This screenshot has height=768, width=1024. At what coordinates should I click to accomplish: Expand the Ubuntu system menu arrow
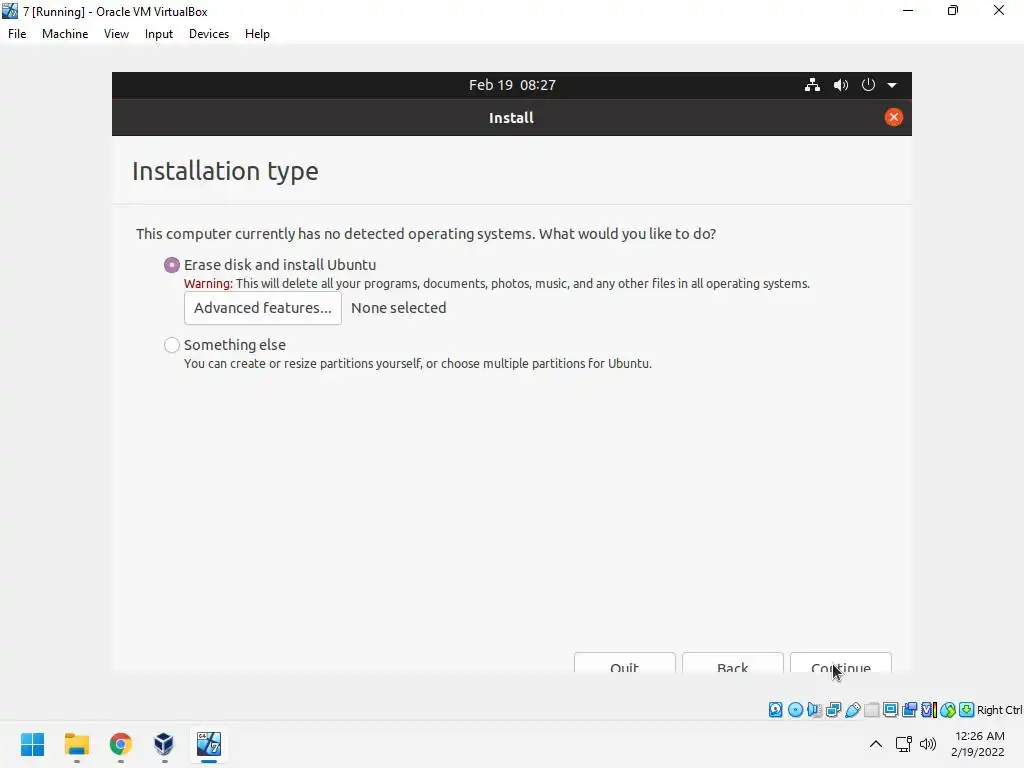pyautogui.click(x=892, y=85)
